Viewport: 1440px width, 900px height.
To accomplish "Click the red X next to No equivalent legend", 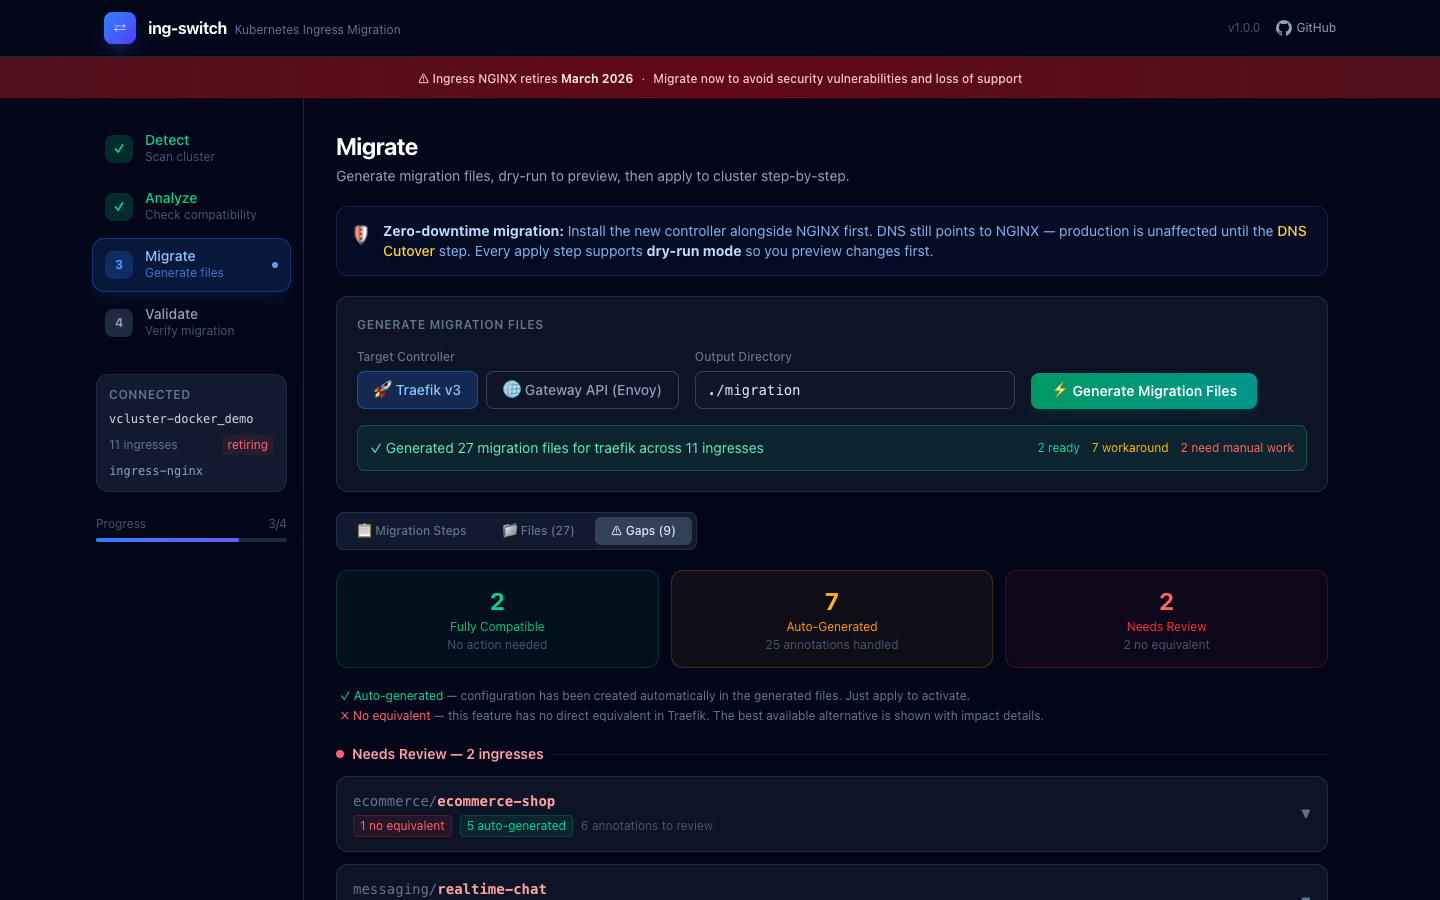I will tap(345, 716).
